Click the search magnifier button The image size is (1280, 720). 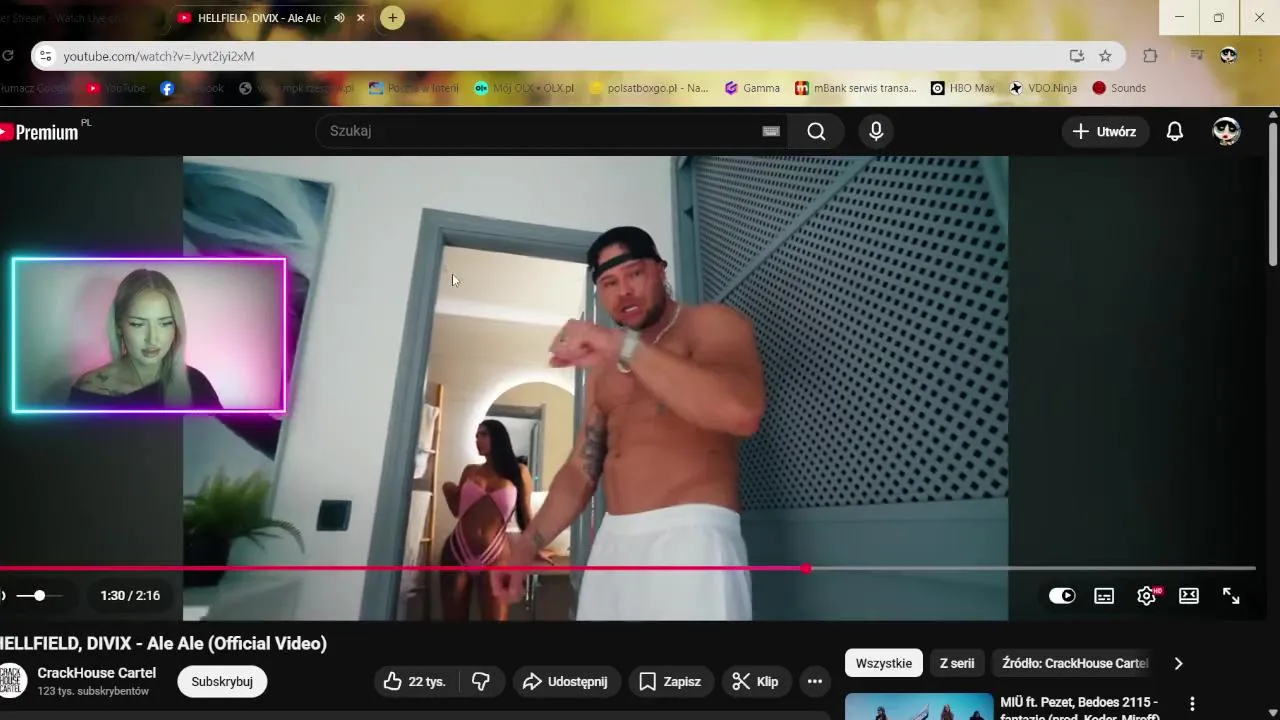(816, 131)
